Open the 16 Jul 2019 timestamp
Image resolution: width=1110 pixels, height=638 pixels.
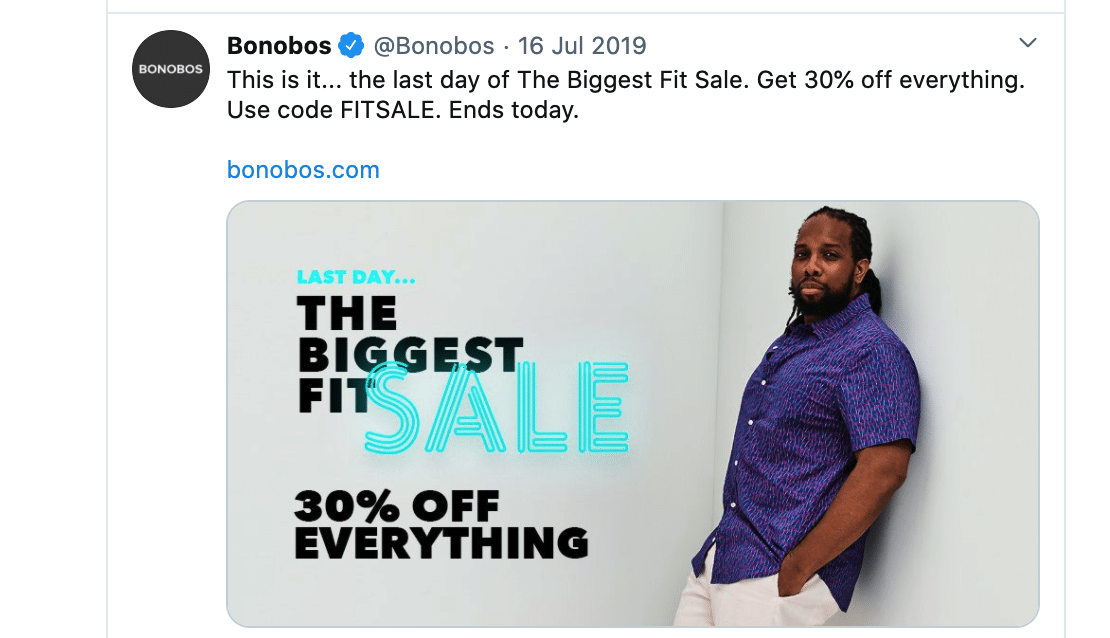pos(582,46)
